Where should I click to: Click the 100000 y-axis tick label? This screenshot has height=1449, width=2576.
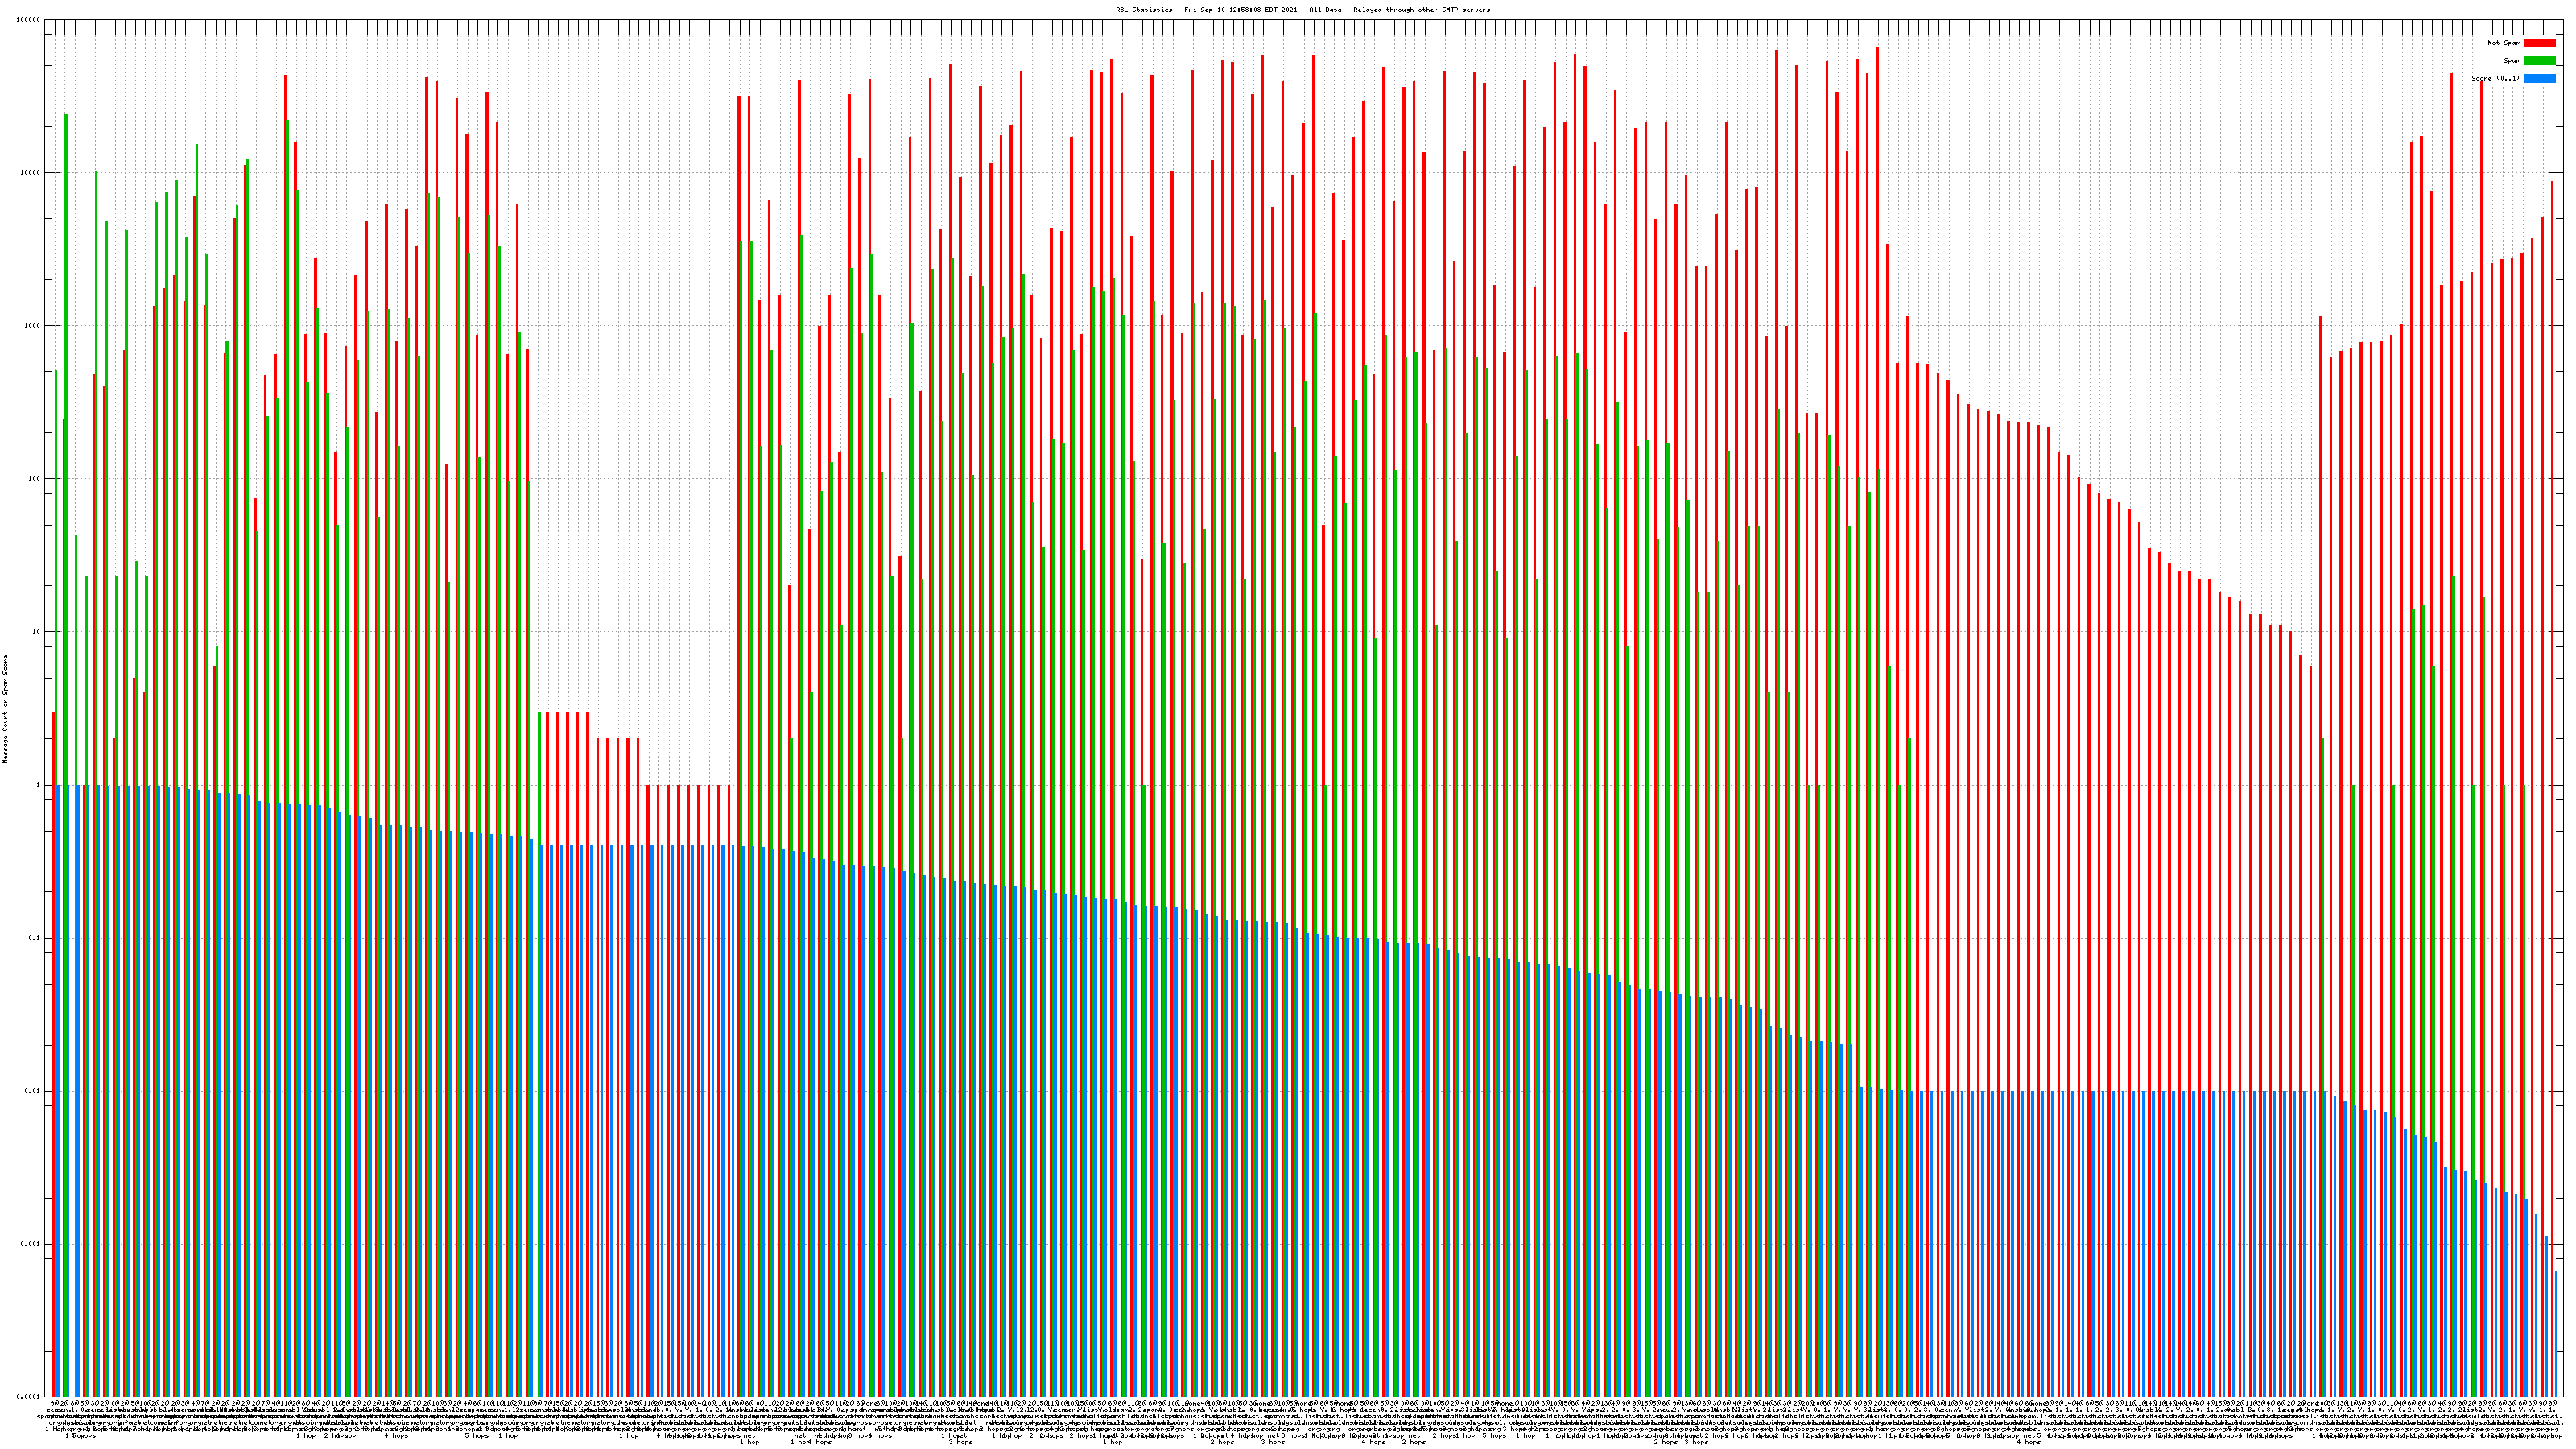click(29, 20)
